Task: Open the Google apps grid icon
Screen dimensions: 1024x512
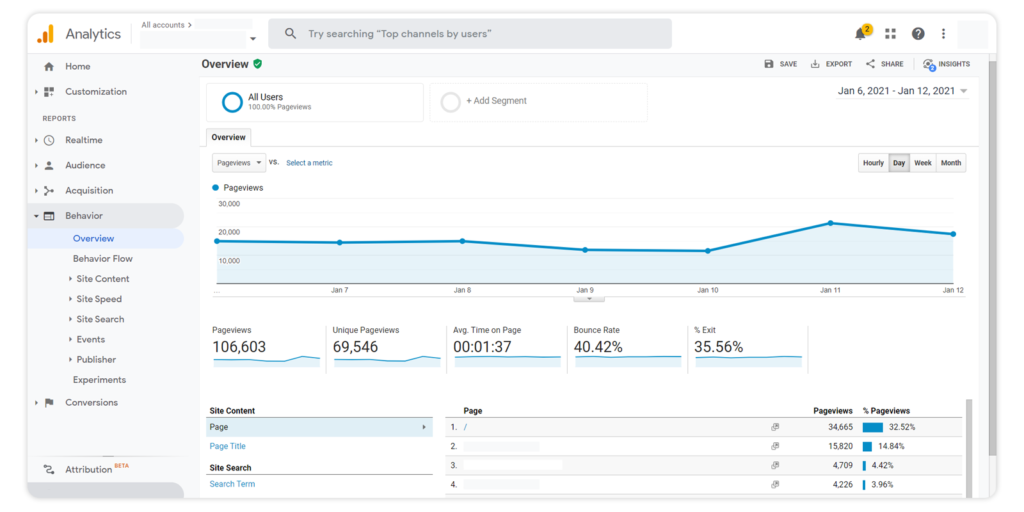Action: click(x=890, y=34)
